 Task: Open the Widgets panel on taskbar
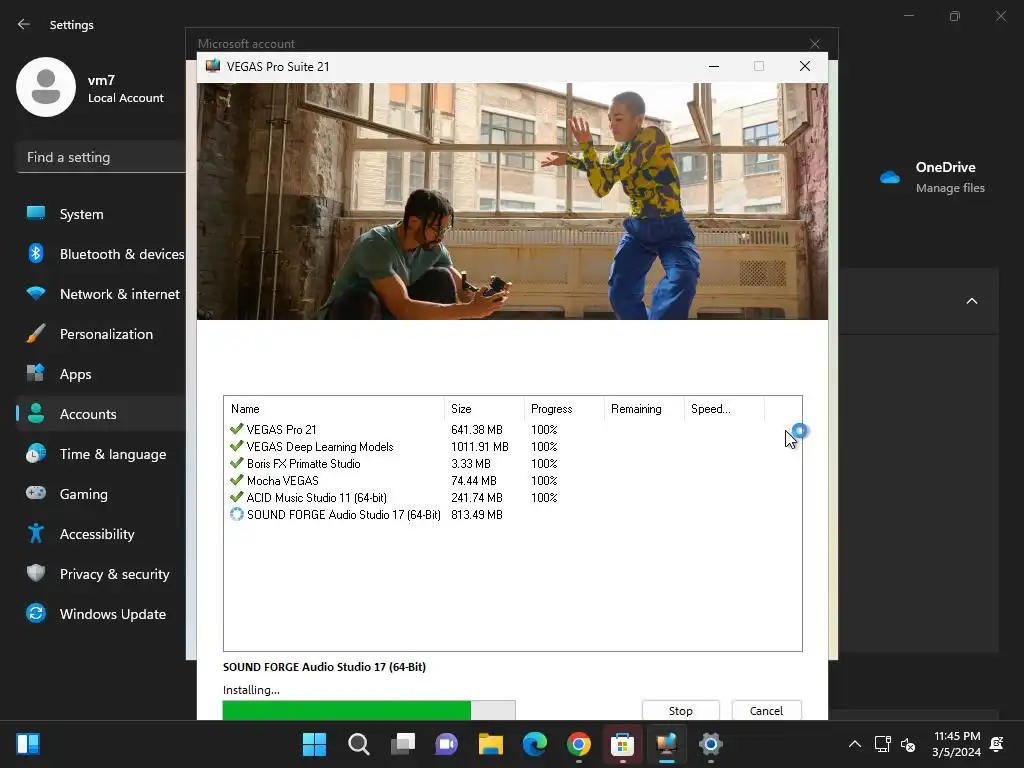28,744
